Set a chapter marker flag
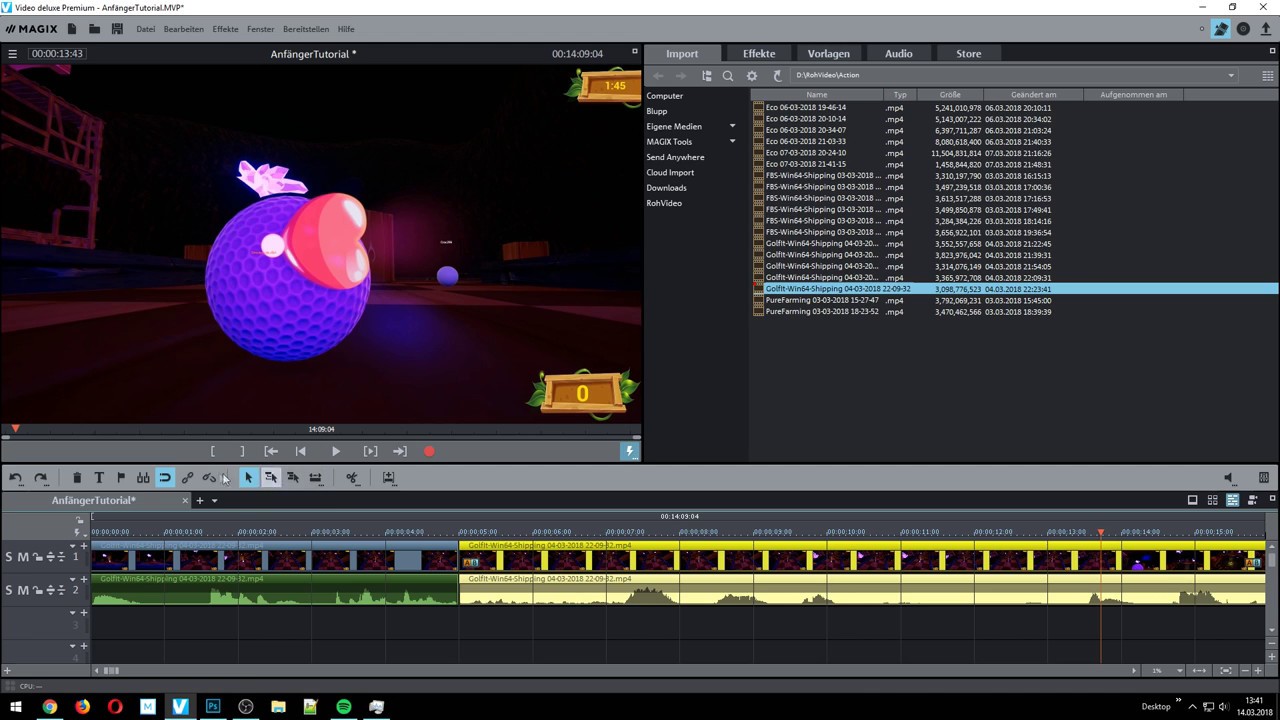The width and height of the screenshot is (1280, 720). (121, 478)
